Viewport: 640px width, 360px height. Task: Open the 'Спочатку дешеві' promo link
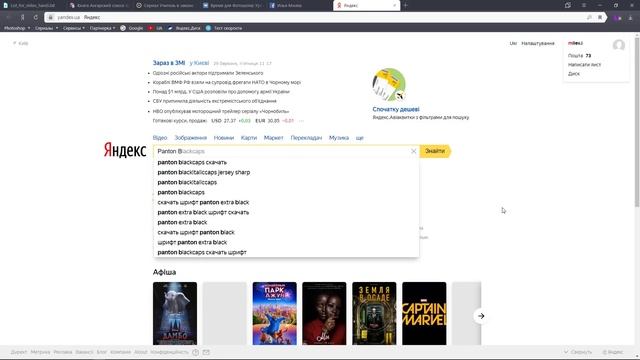tap(396, 109)
